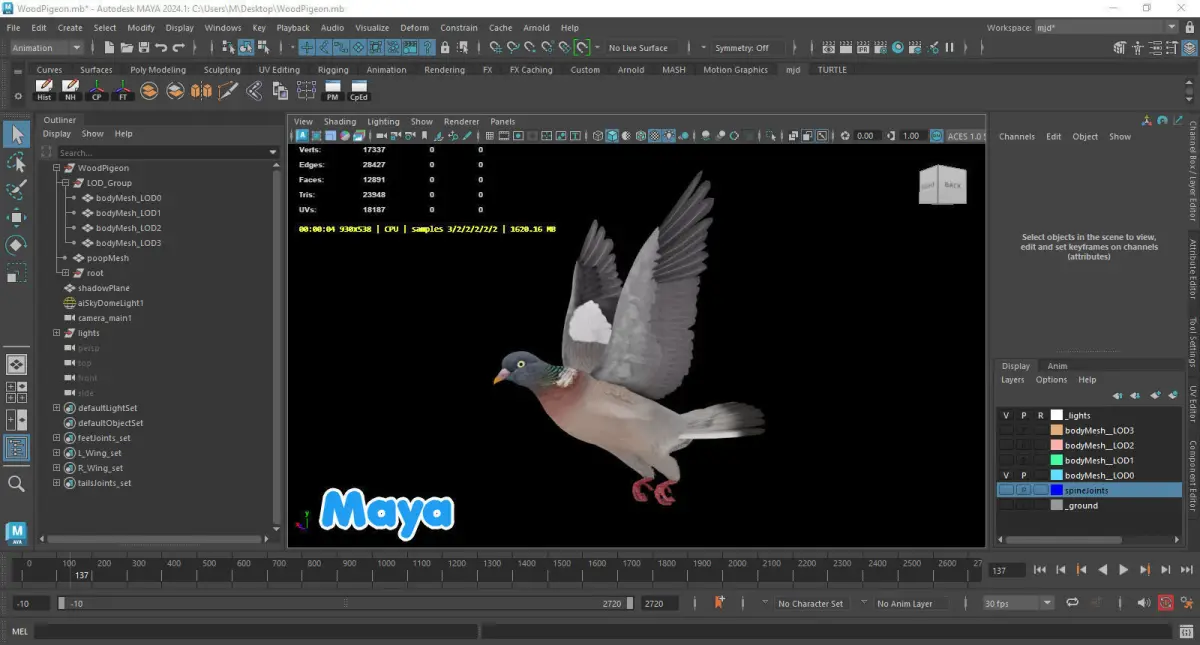
Task: Toggle visibility box of _ground layer
Action: click(1005, 505)
